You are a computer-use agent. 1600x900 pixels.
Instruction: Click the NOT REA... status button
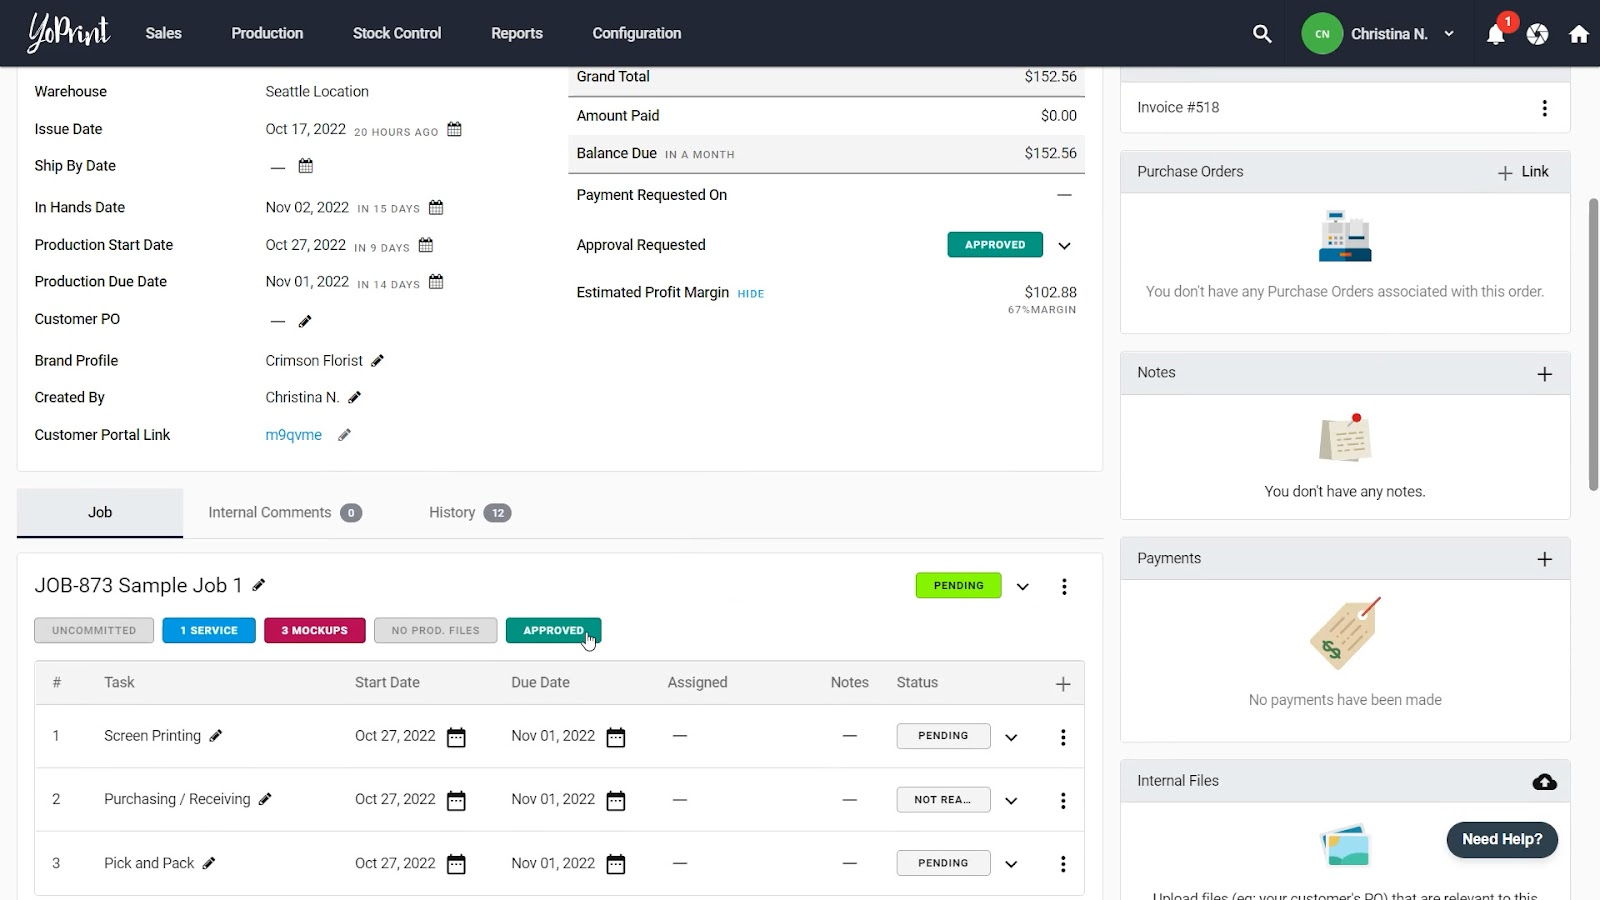(x=943, y=800)
